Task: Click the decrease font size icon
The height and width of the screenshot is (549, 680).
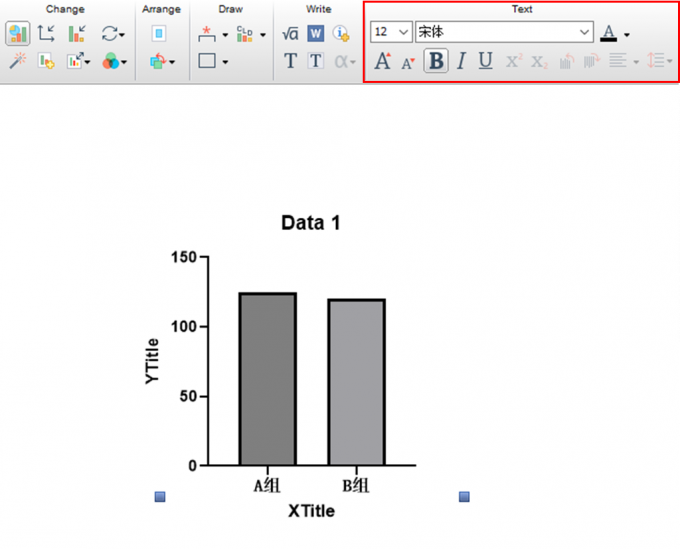Action: pyautogui.click(x=408, y=63)
